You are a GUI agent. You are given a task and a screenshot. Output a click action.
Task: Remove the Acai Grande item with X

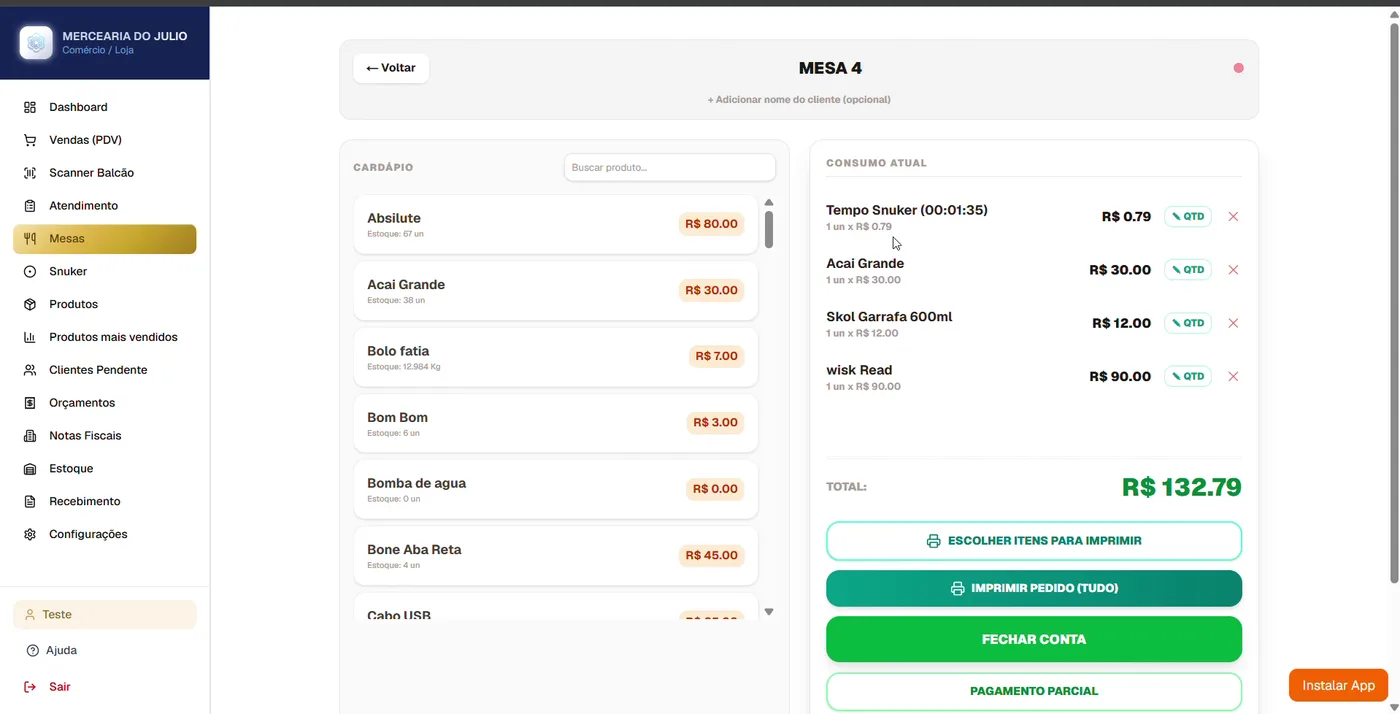1233,270
